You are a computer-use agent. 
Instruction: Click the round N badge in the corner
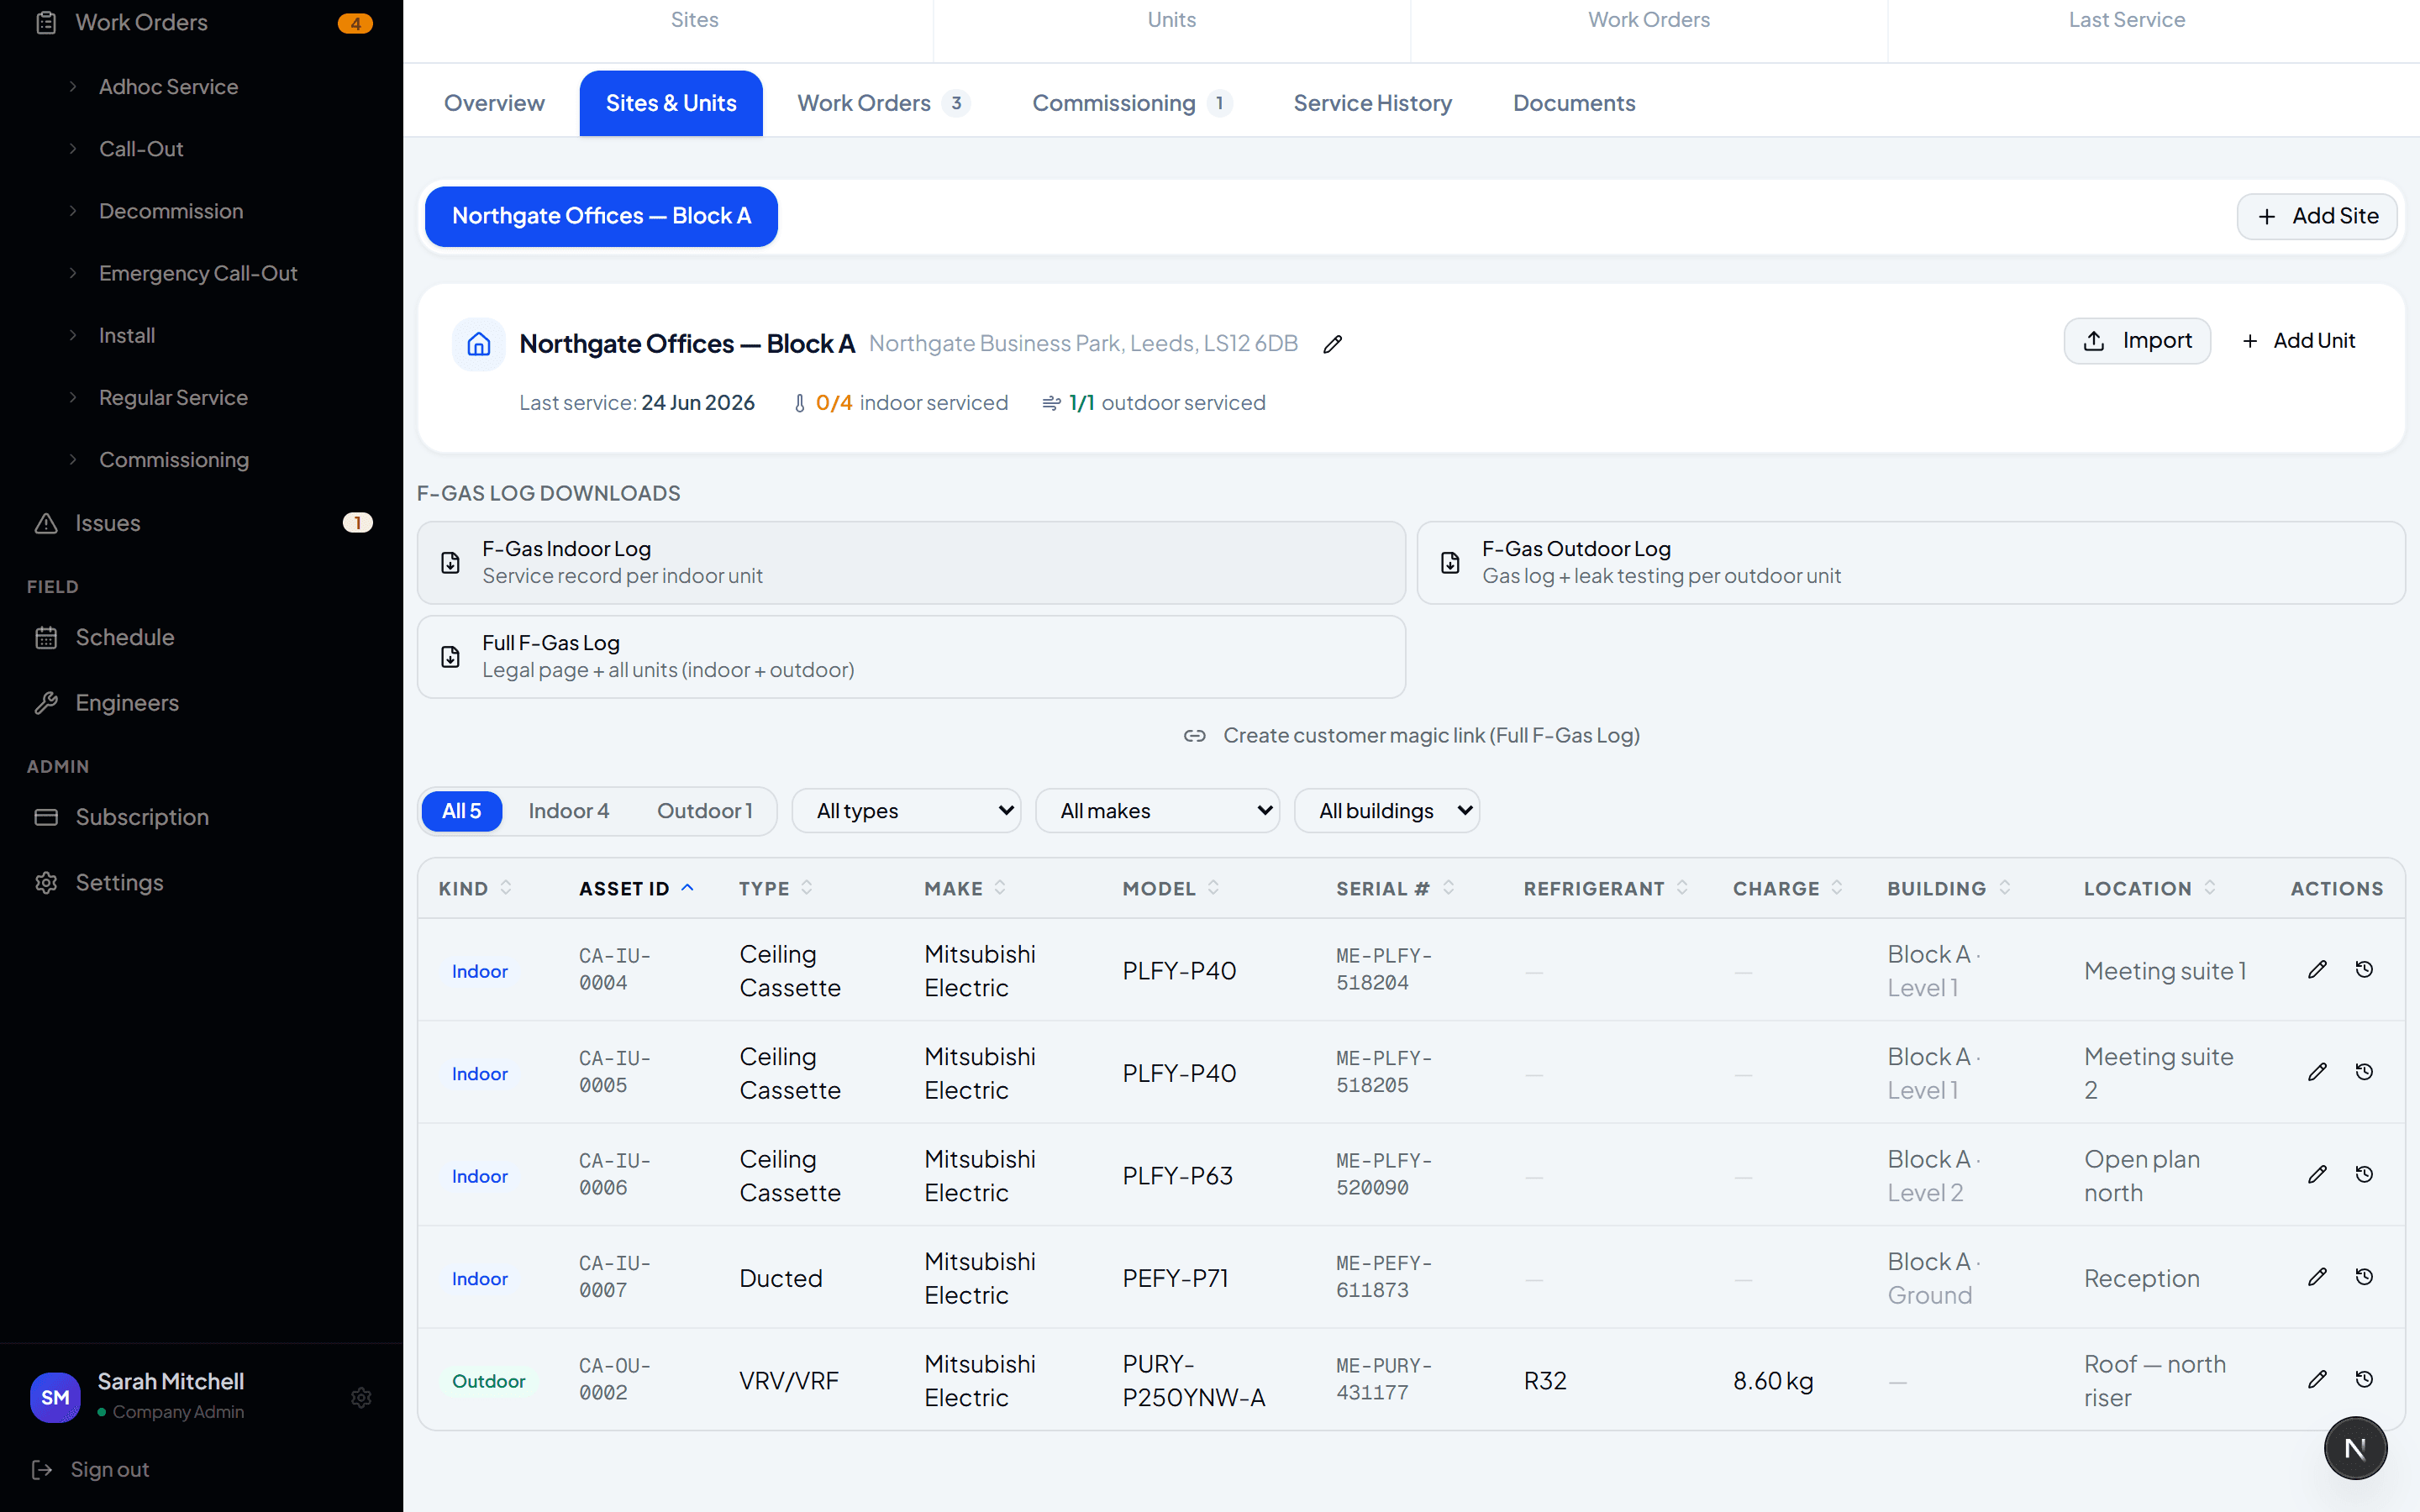click(2355, 1448)
